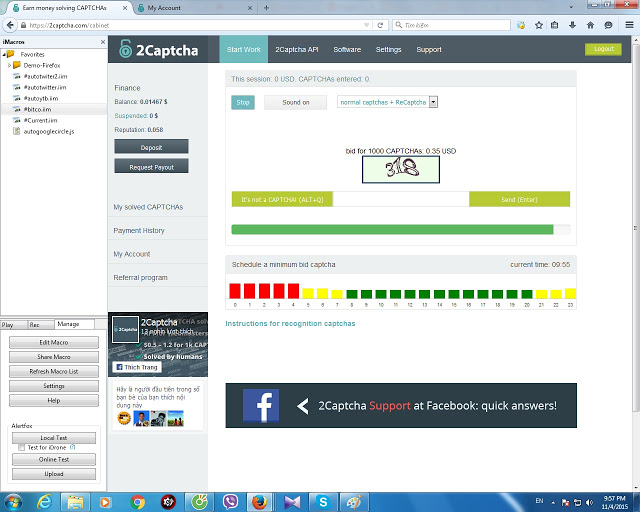
Task: Close the iMacros sidebar panel
Action: point(103,42)
